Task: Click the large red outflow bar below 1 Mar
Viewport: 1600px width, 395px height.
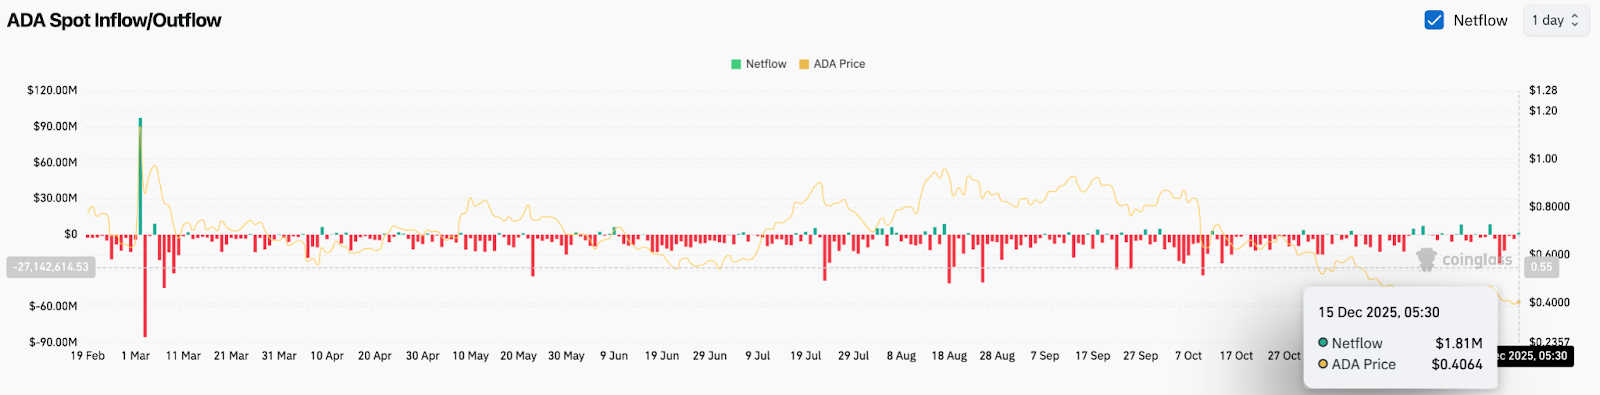Action: tap(145, 286)
